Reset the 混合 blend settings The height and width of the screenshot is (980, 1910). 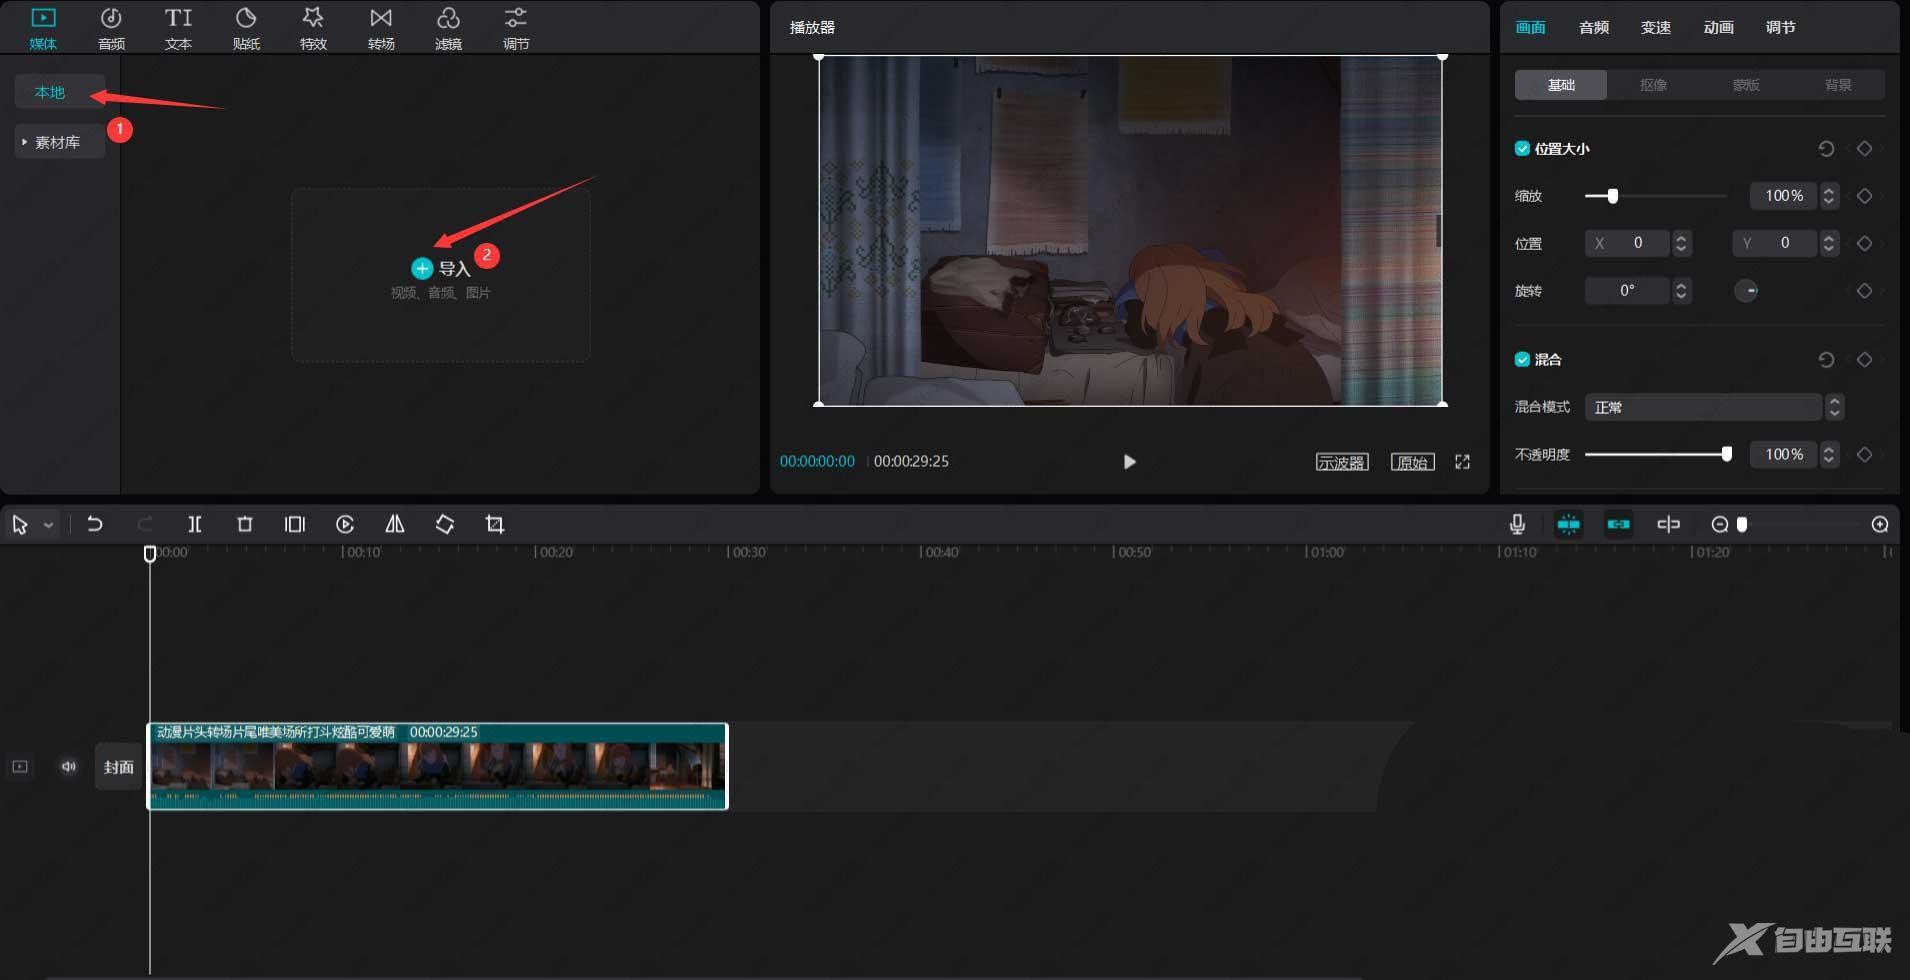[1826, 359]
